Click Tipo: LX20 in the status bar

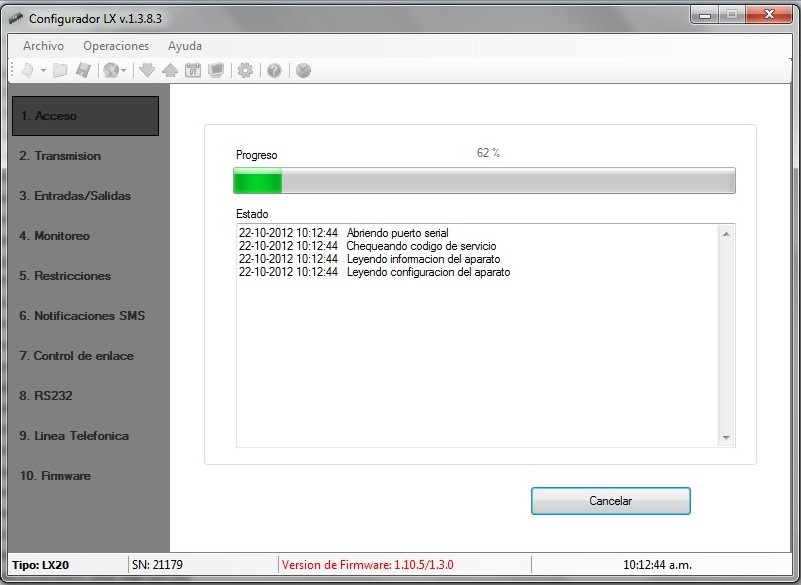40,565
